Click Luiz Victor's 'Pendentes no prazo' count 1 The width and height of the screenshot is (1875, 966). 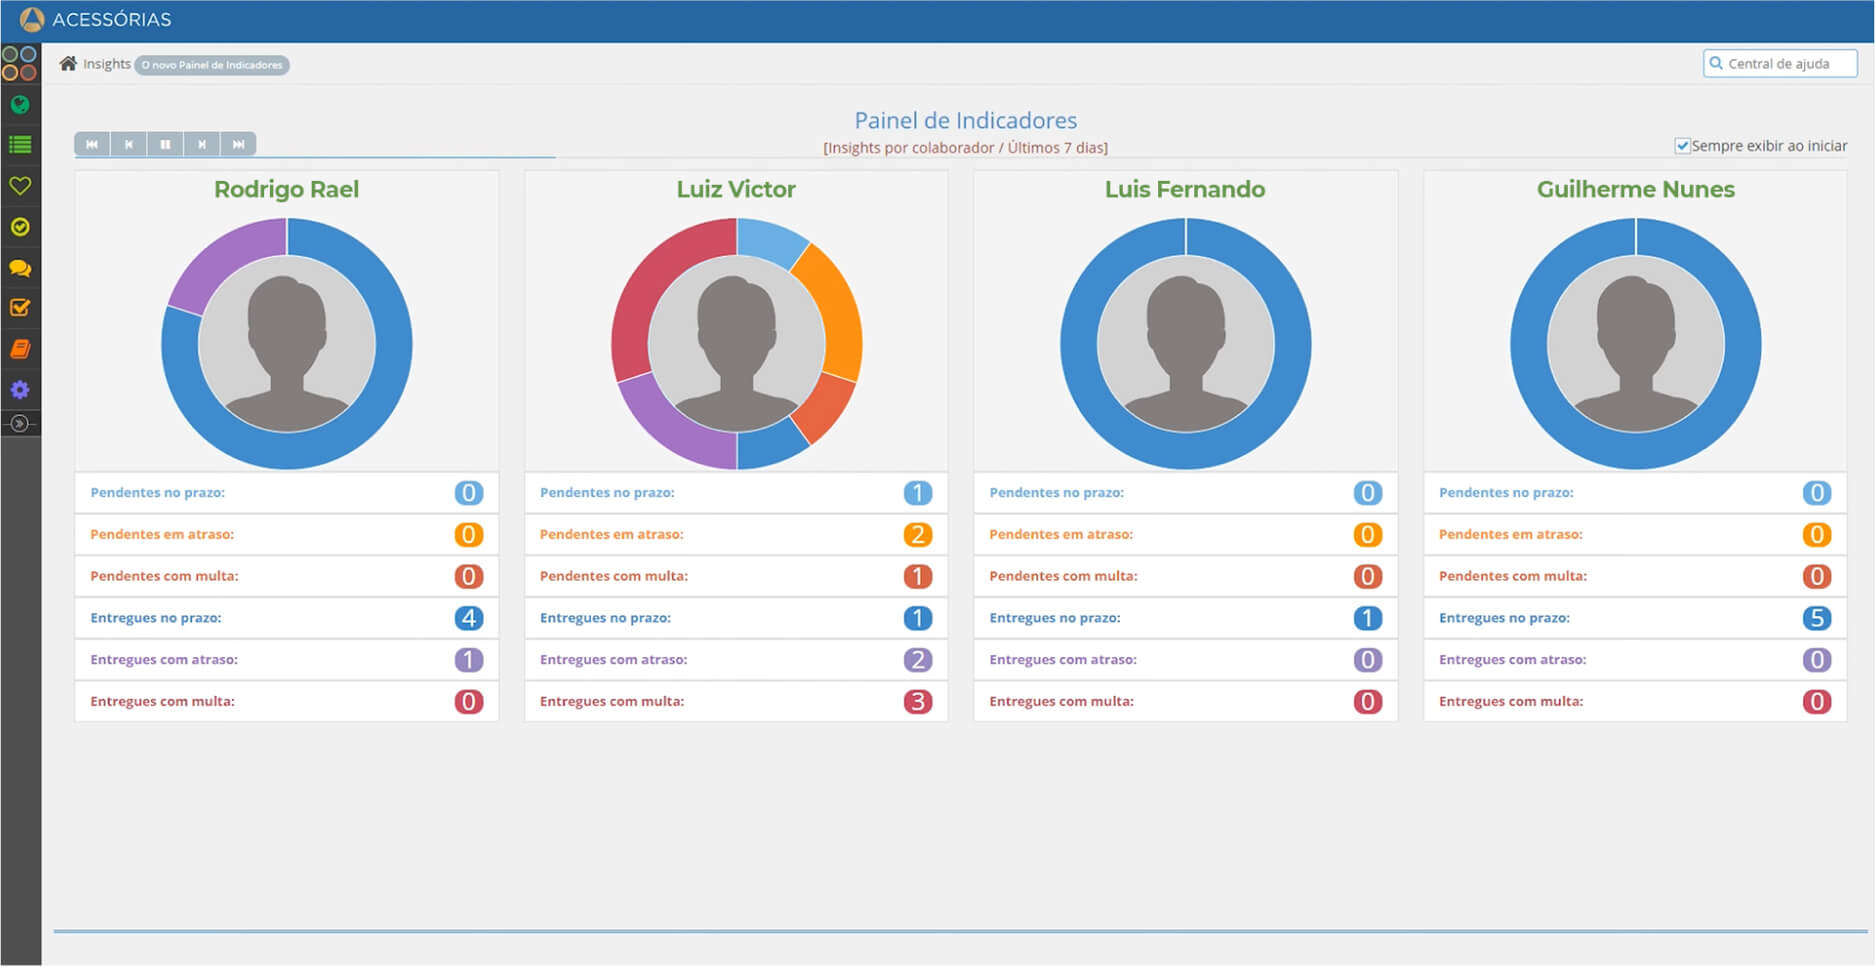918,493
